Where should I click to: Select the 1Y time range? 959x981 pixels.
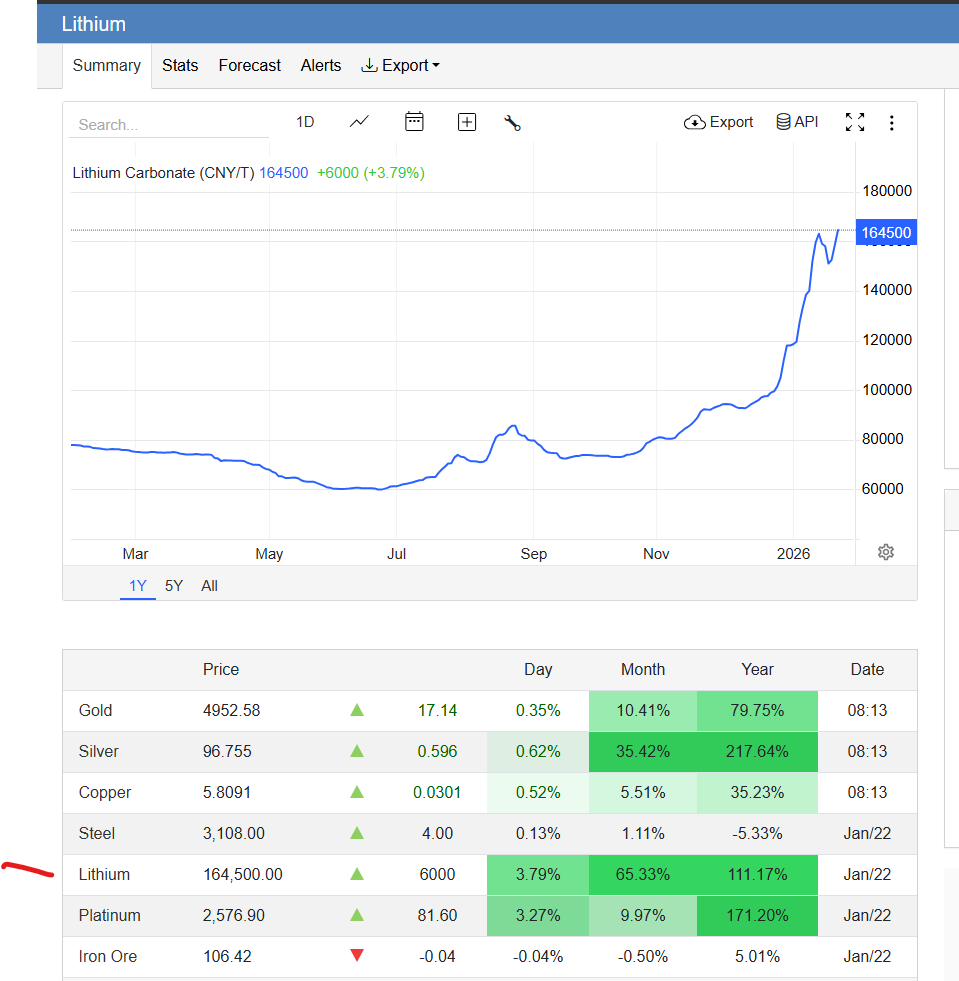click(x=138, y=586)
